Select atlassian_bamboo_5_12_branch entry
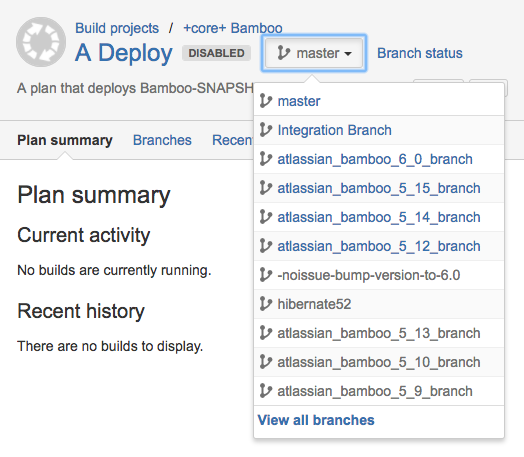This screenshot has height=457, width=524. tap(379, 246)
